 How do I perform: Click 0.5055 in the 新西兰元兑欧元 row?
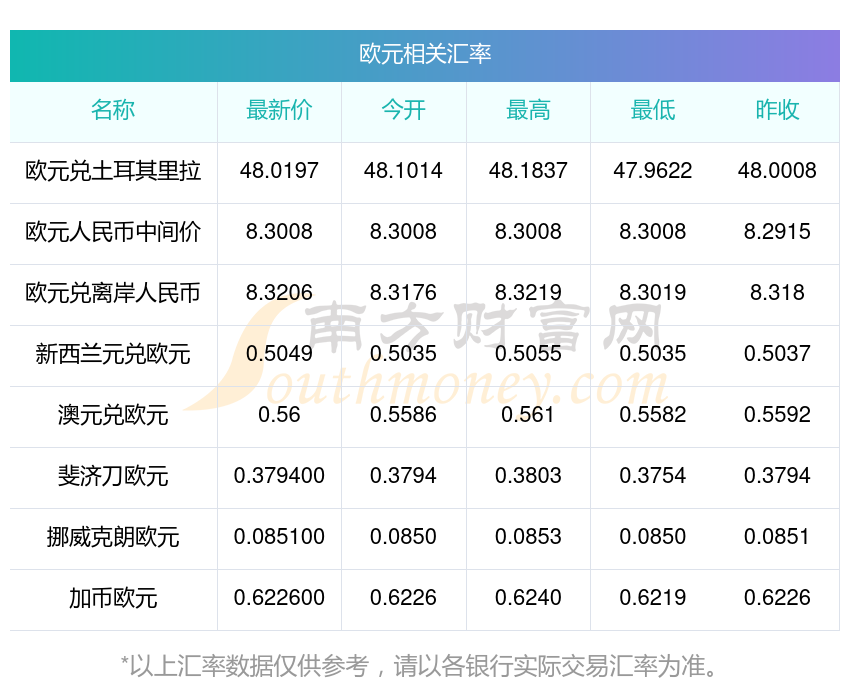(528, 354)
